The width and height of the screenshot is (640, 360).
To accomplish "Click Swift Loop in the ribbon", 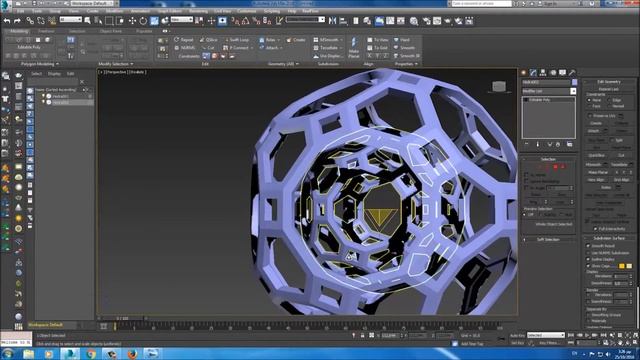I will 237,40.
